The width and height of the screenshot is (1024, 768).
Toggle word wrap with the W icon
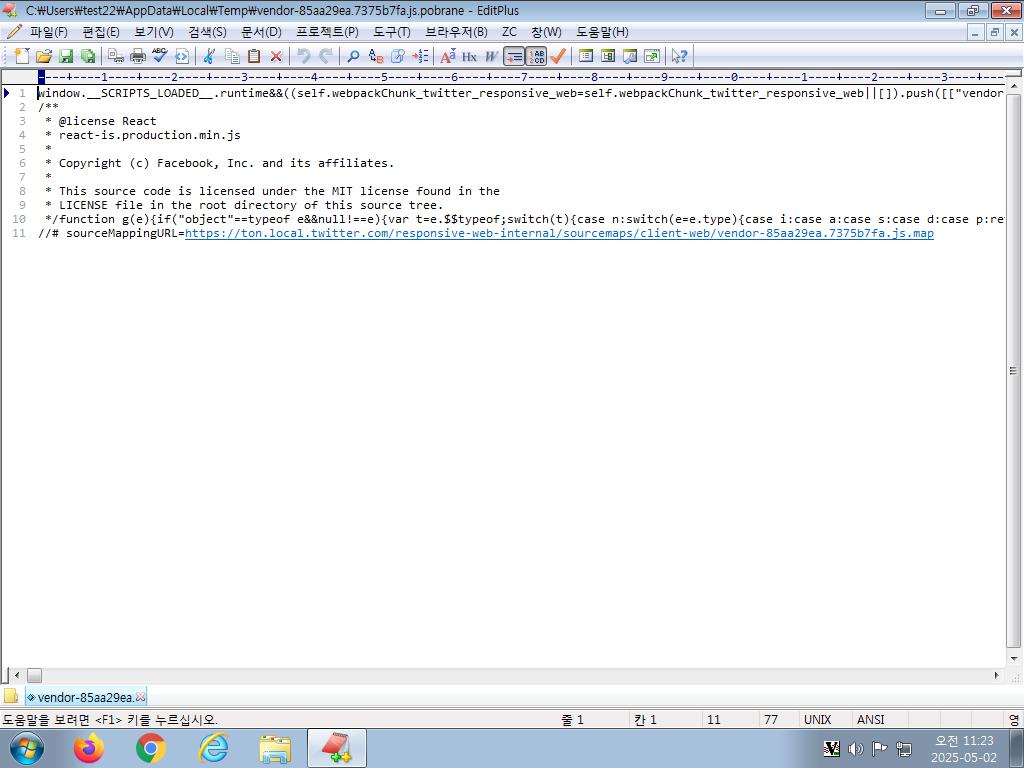[492, 56]
